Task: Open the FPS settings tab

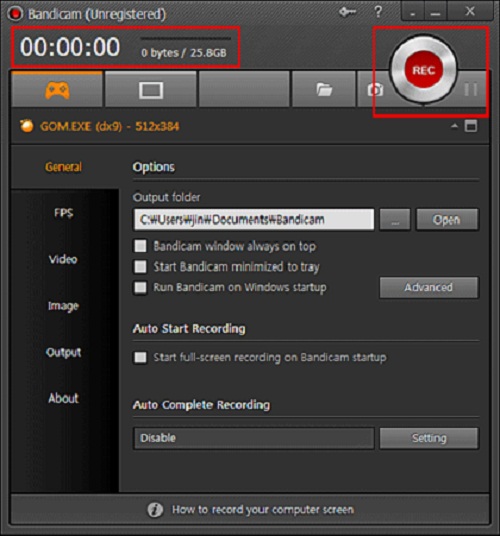Action: point(64,213)
